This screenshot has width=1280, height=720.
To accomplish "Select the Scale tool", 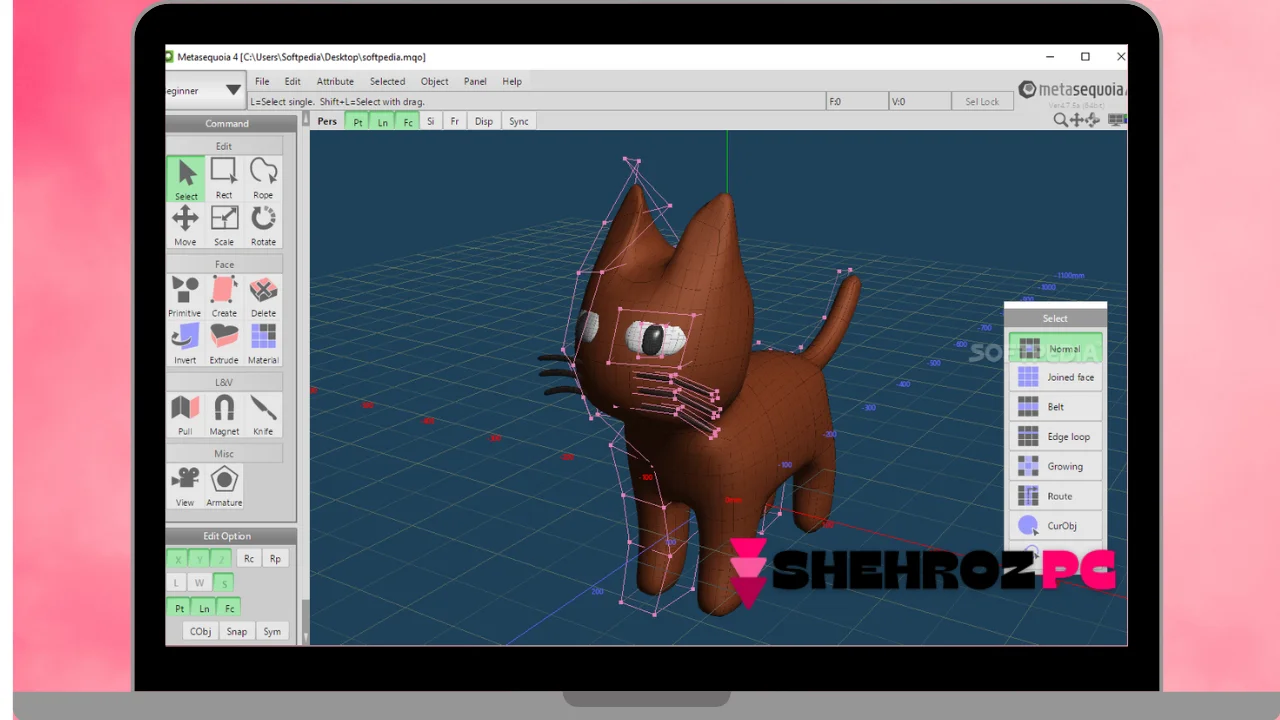I will pos(224,226).
